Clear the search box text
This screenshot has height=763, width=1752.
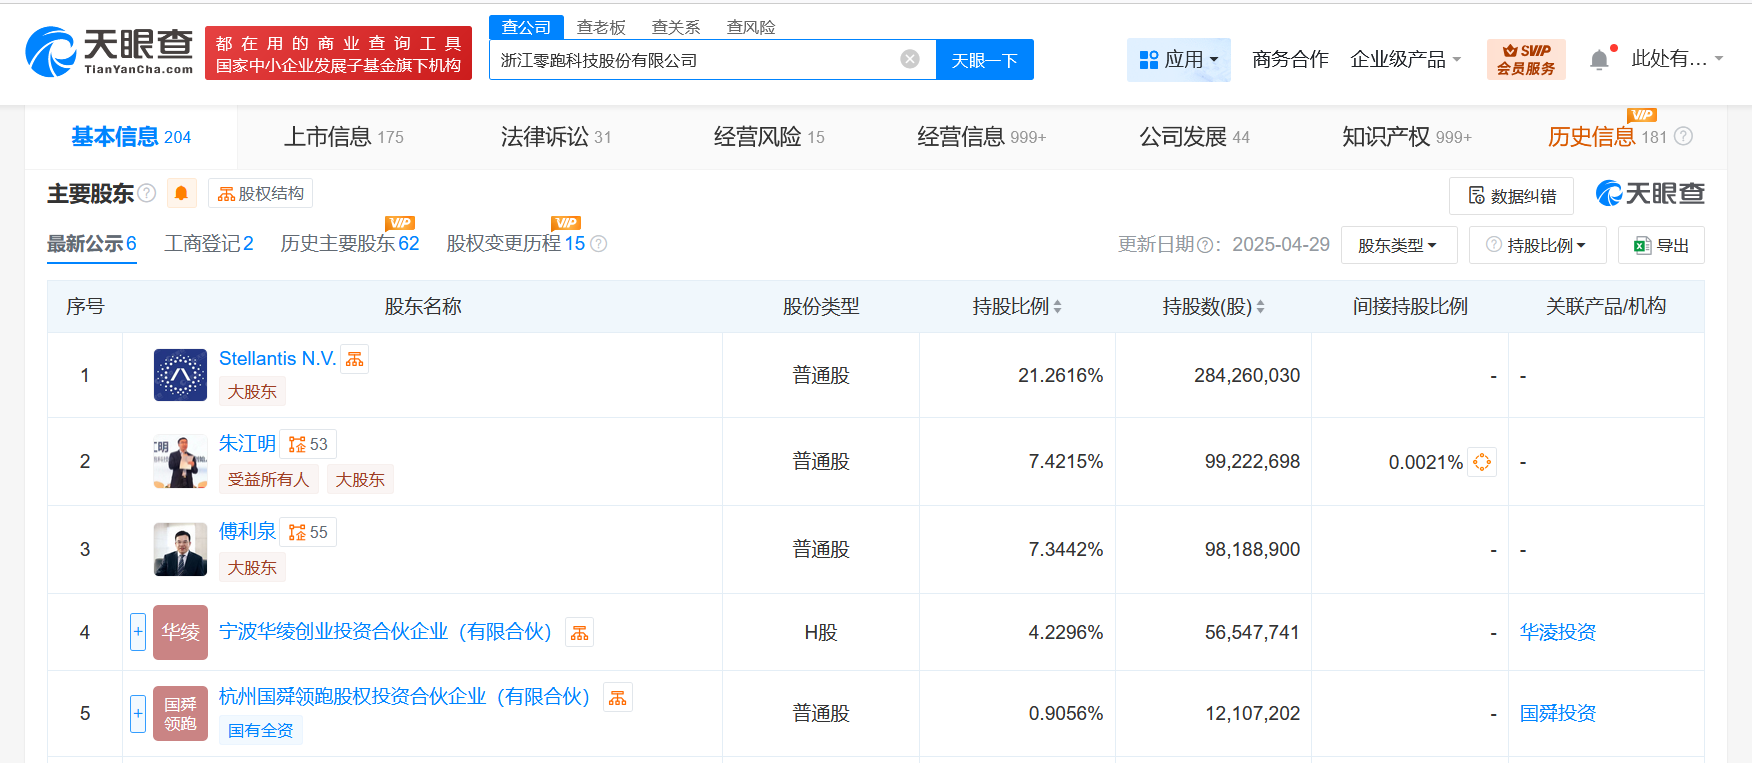[x=910, y=59]
